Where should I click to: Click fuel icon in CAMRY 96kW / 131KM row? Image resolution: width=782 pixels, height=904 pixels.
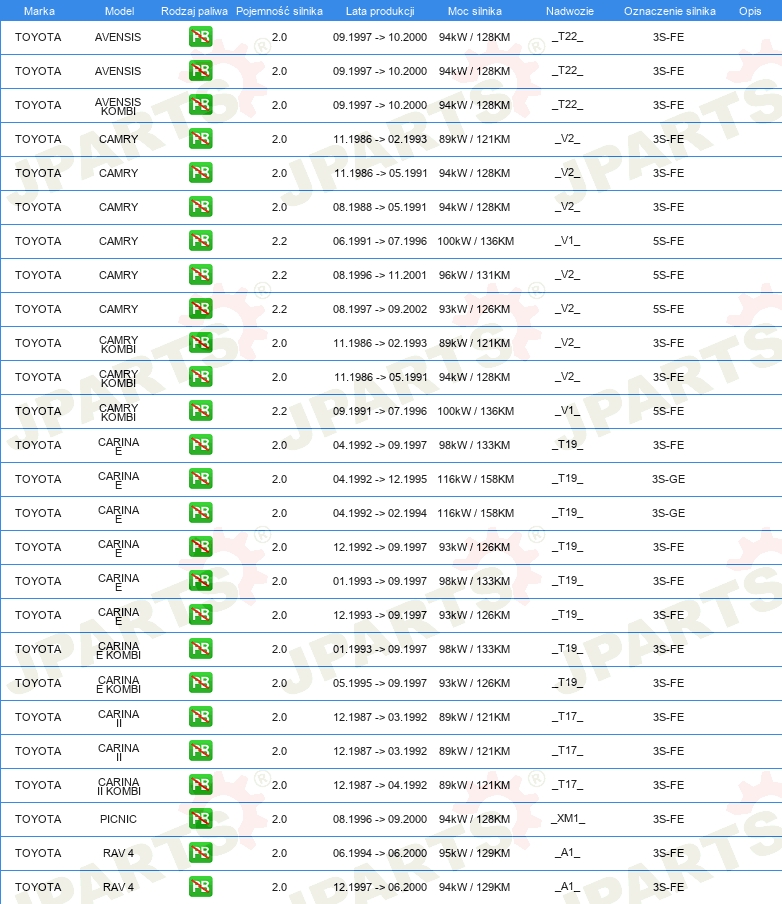[x=201, y=275]
